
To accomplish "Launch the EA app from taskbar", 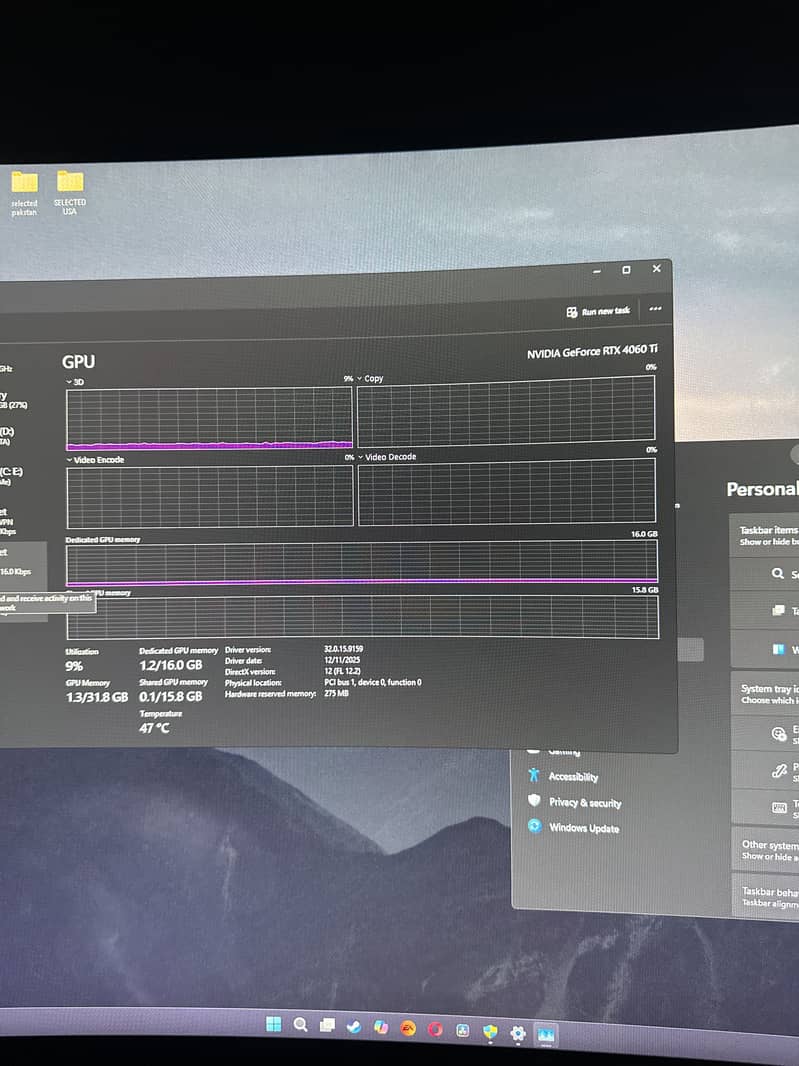I will (x=408, y=1028).
